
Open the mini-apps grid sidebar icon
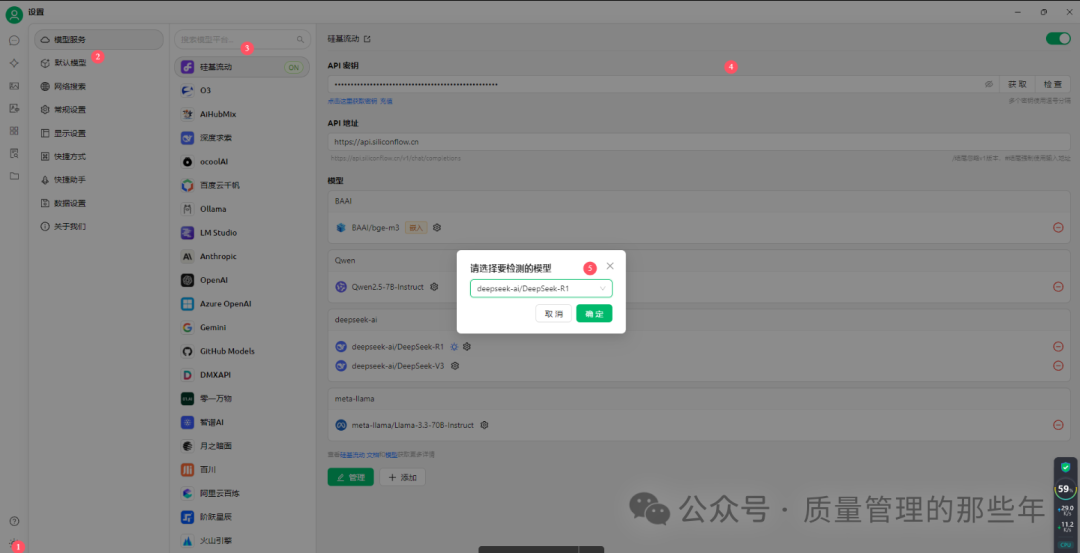14,130
